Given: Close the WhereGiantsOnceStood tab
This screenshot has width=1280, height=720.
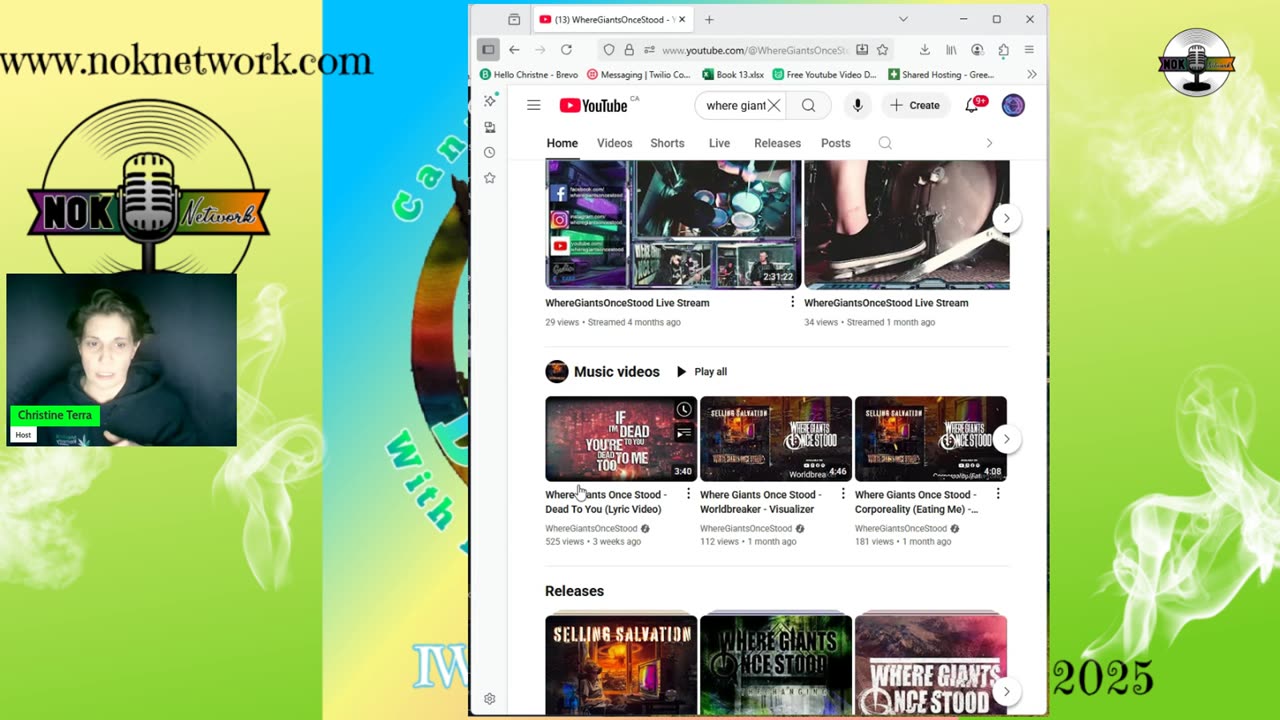Looking at the screenshot, I should [682, 19].
